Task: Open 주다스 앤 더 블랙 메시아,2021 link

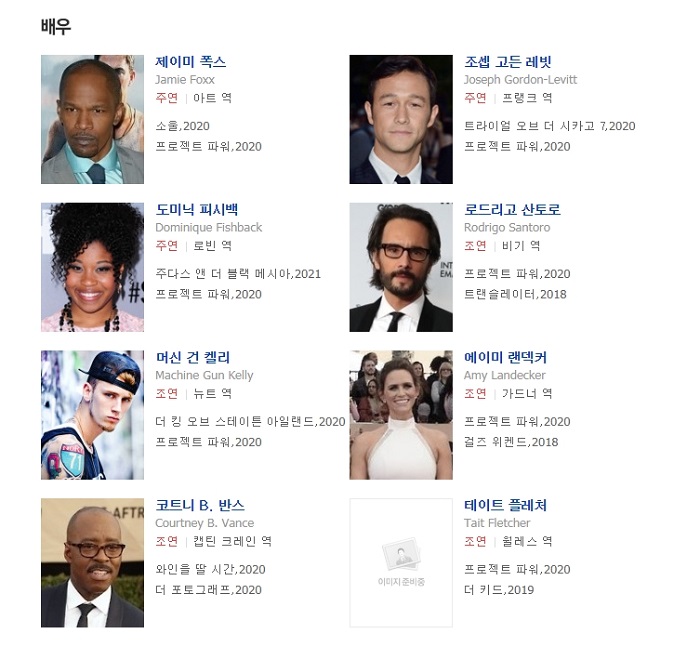Action: coord(238,274)
